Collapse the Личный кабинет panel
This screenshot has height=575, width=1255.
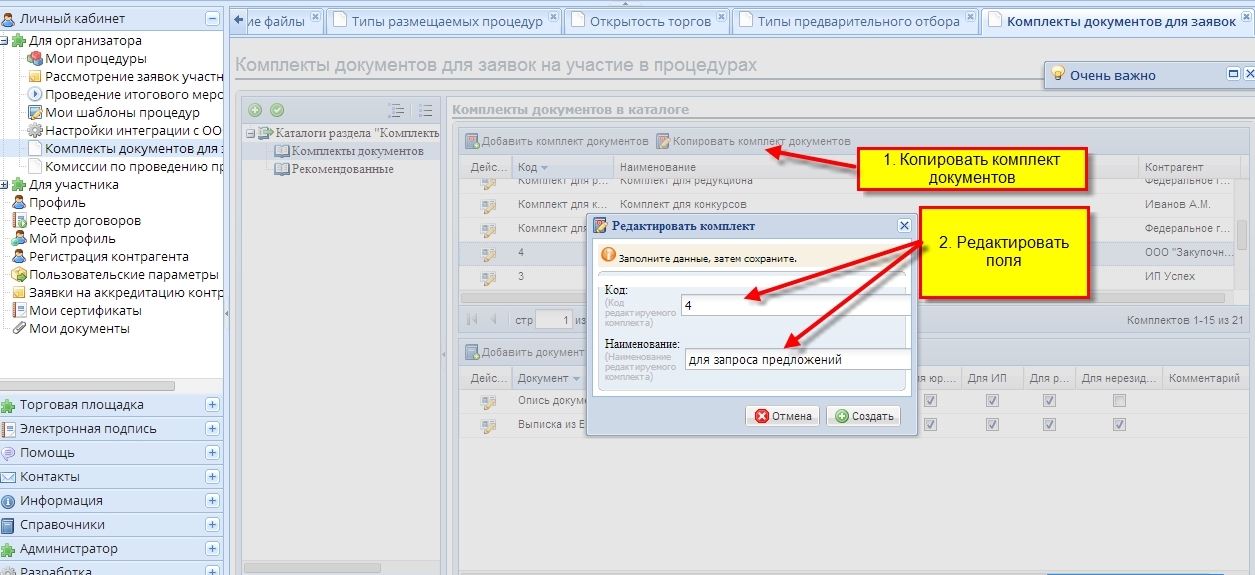[x=212, y=18]
